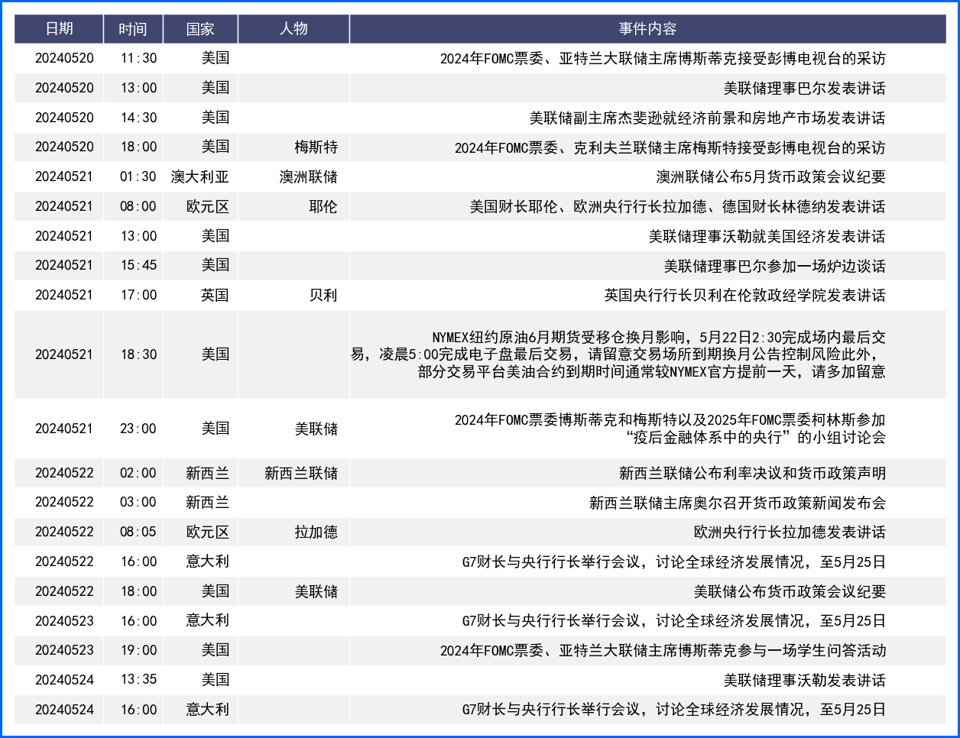Image resolution: width=960 pixels, height=738 pixels.
Task: Click date 20240522 in the 02:00 row
Action: (x=64, y=473)
